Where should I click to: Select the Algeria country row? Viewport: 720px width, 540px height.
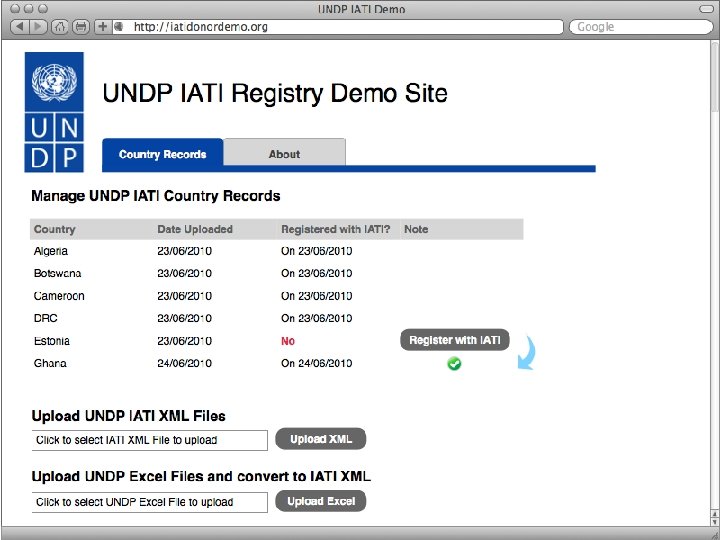coord(276,251)
